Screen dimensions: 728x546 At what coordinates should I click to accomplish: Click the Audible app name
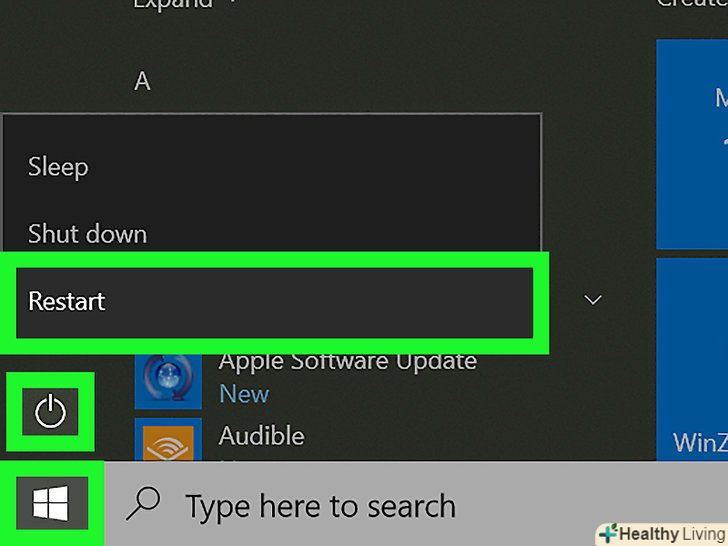(x=261, y=436)
